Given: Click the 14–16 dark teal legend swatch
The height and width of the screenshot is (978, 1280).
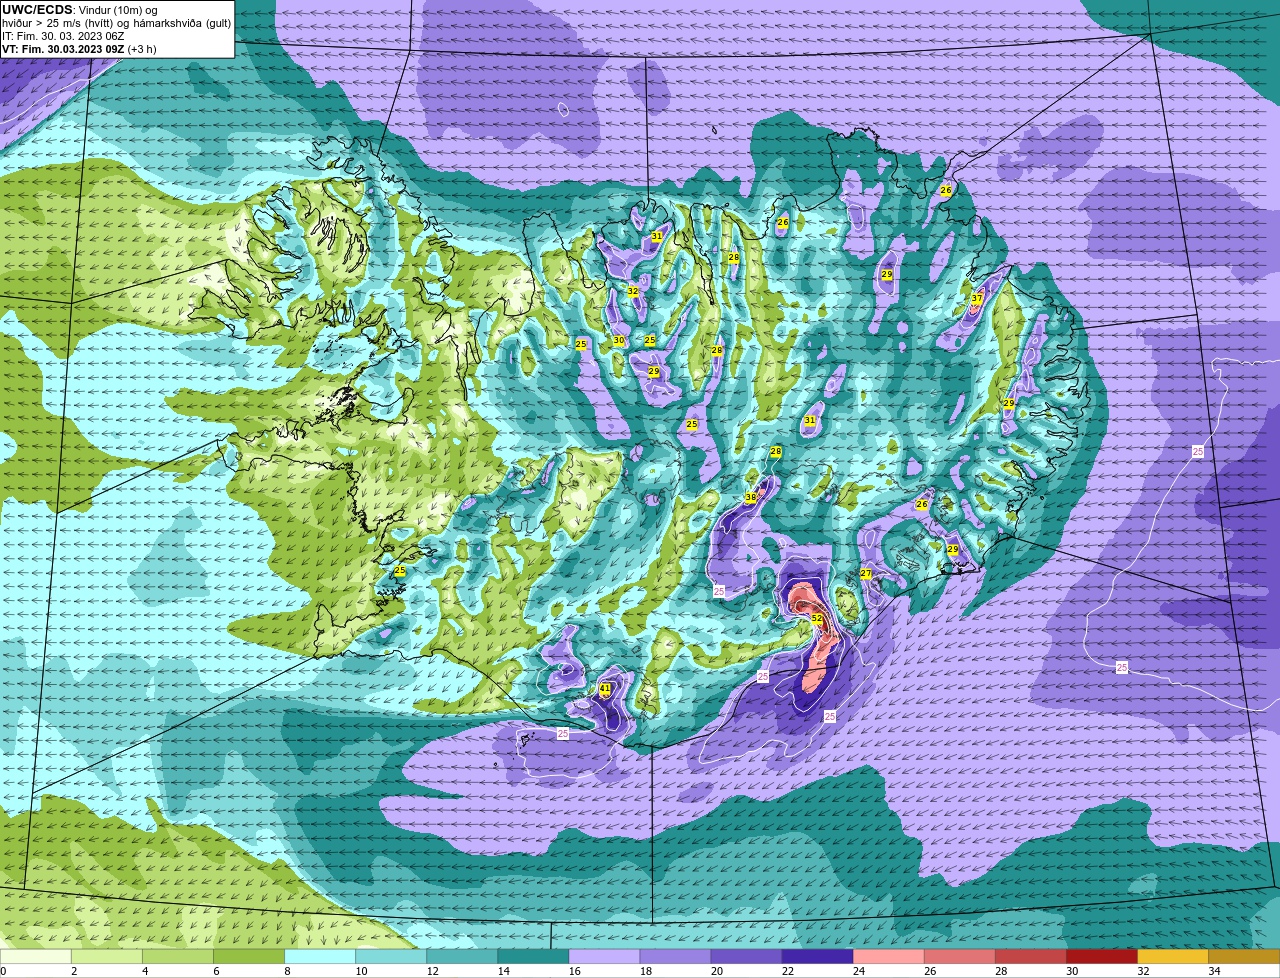Looking at the screenshot, I should click(x=533, y=957).
